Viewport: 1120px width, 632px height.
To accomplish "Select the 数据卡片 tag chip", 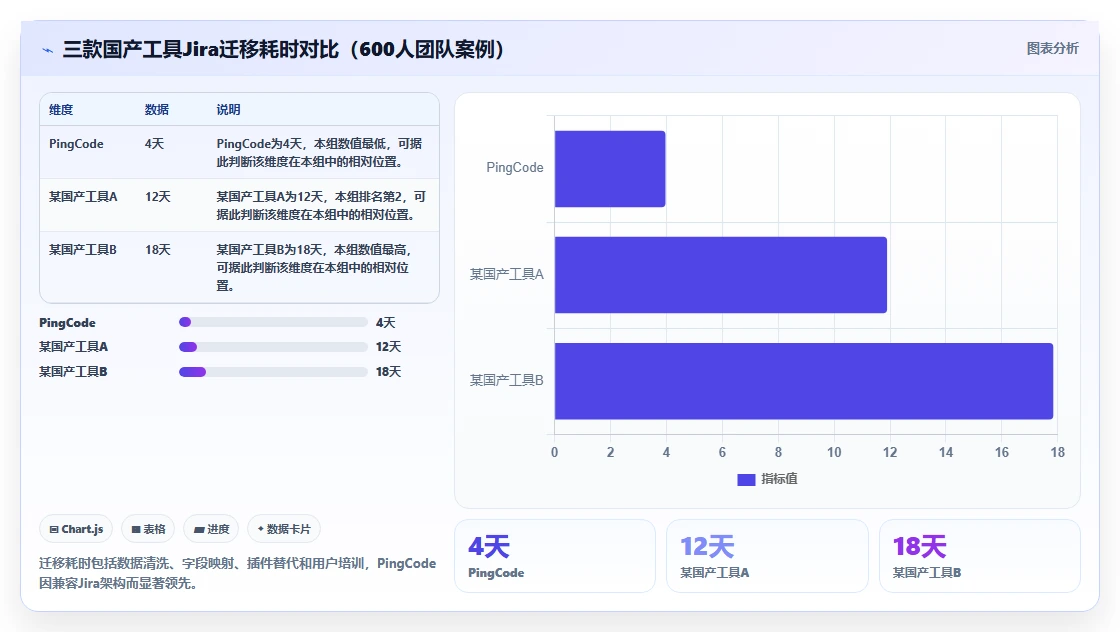I will [284, 529].
